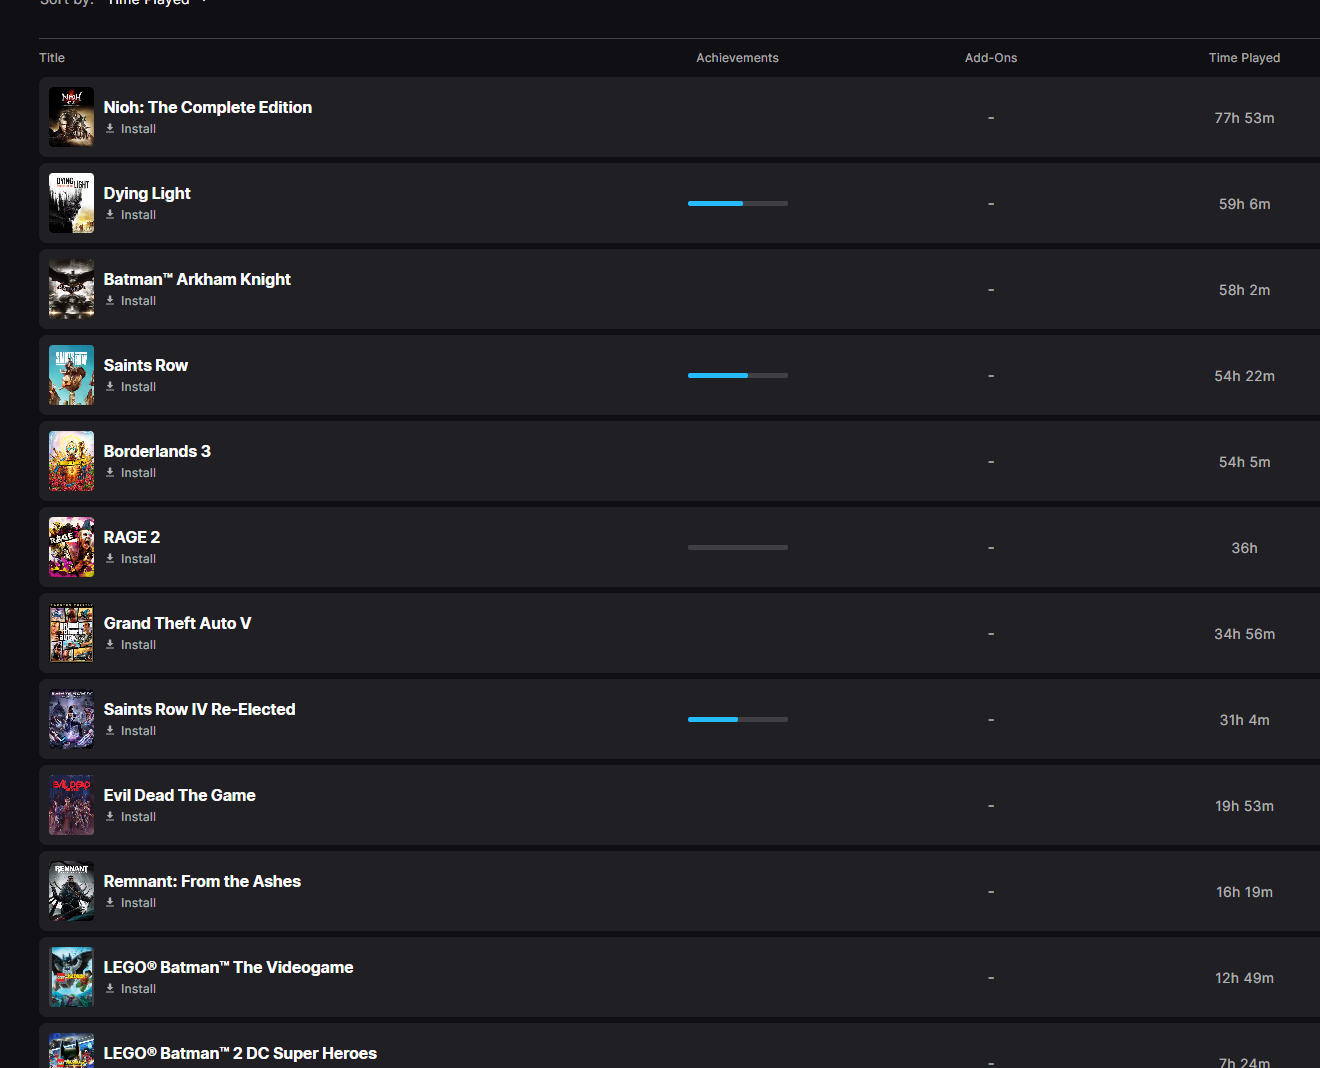
Task: Click the Evil Dead The Game title
Action: pos(180,795)
